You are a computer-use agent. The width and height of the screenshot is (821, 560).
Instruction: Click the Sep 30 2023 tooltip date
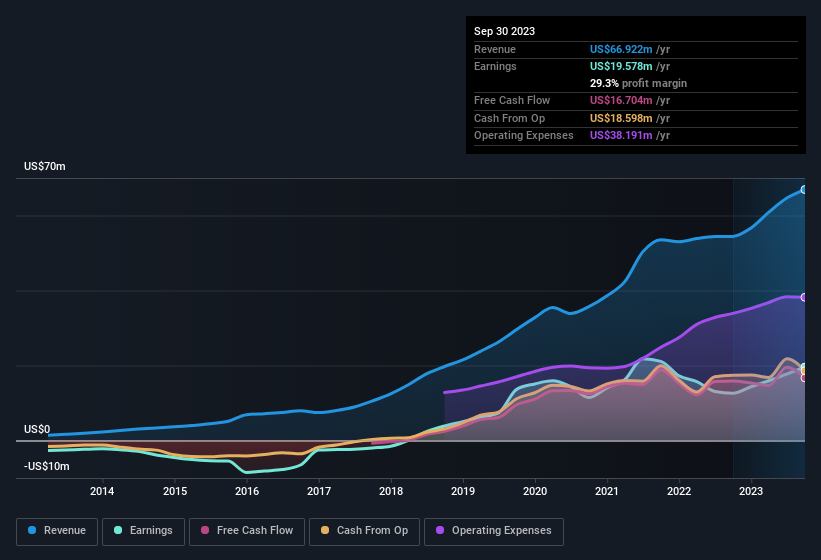(504, 31)
